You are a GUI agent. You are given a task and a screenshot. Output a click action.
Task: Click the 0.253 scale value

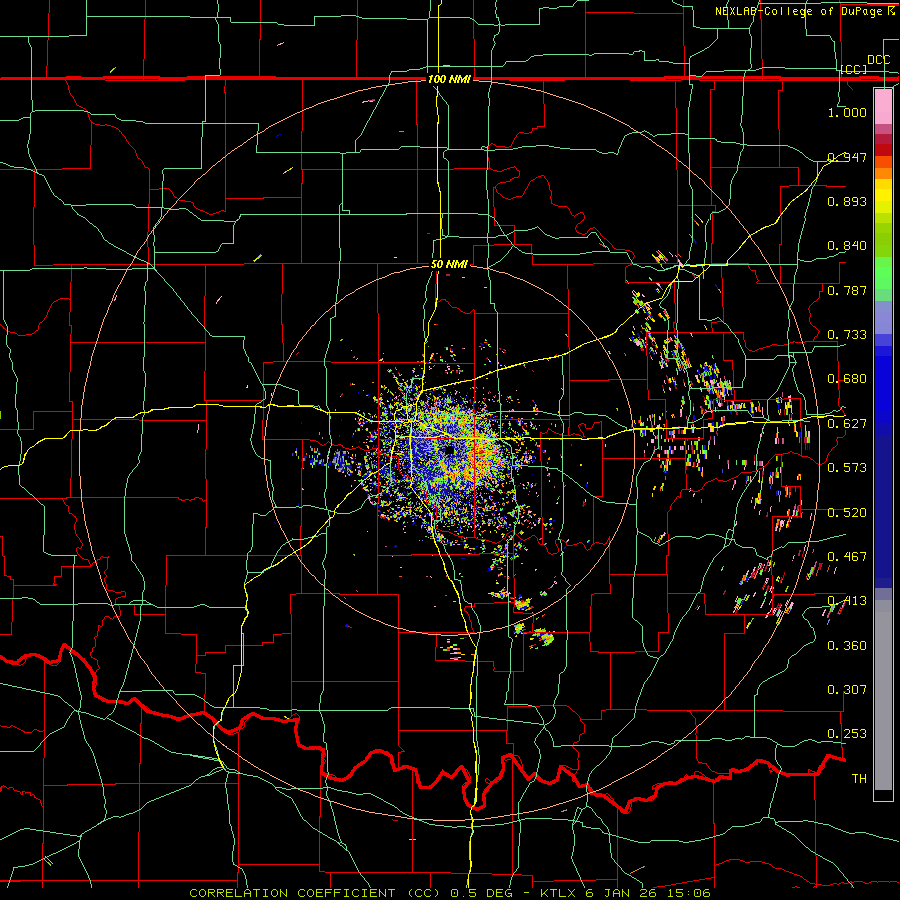(847, 734)
